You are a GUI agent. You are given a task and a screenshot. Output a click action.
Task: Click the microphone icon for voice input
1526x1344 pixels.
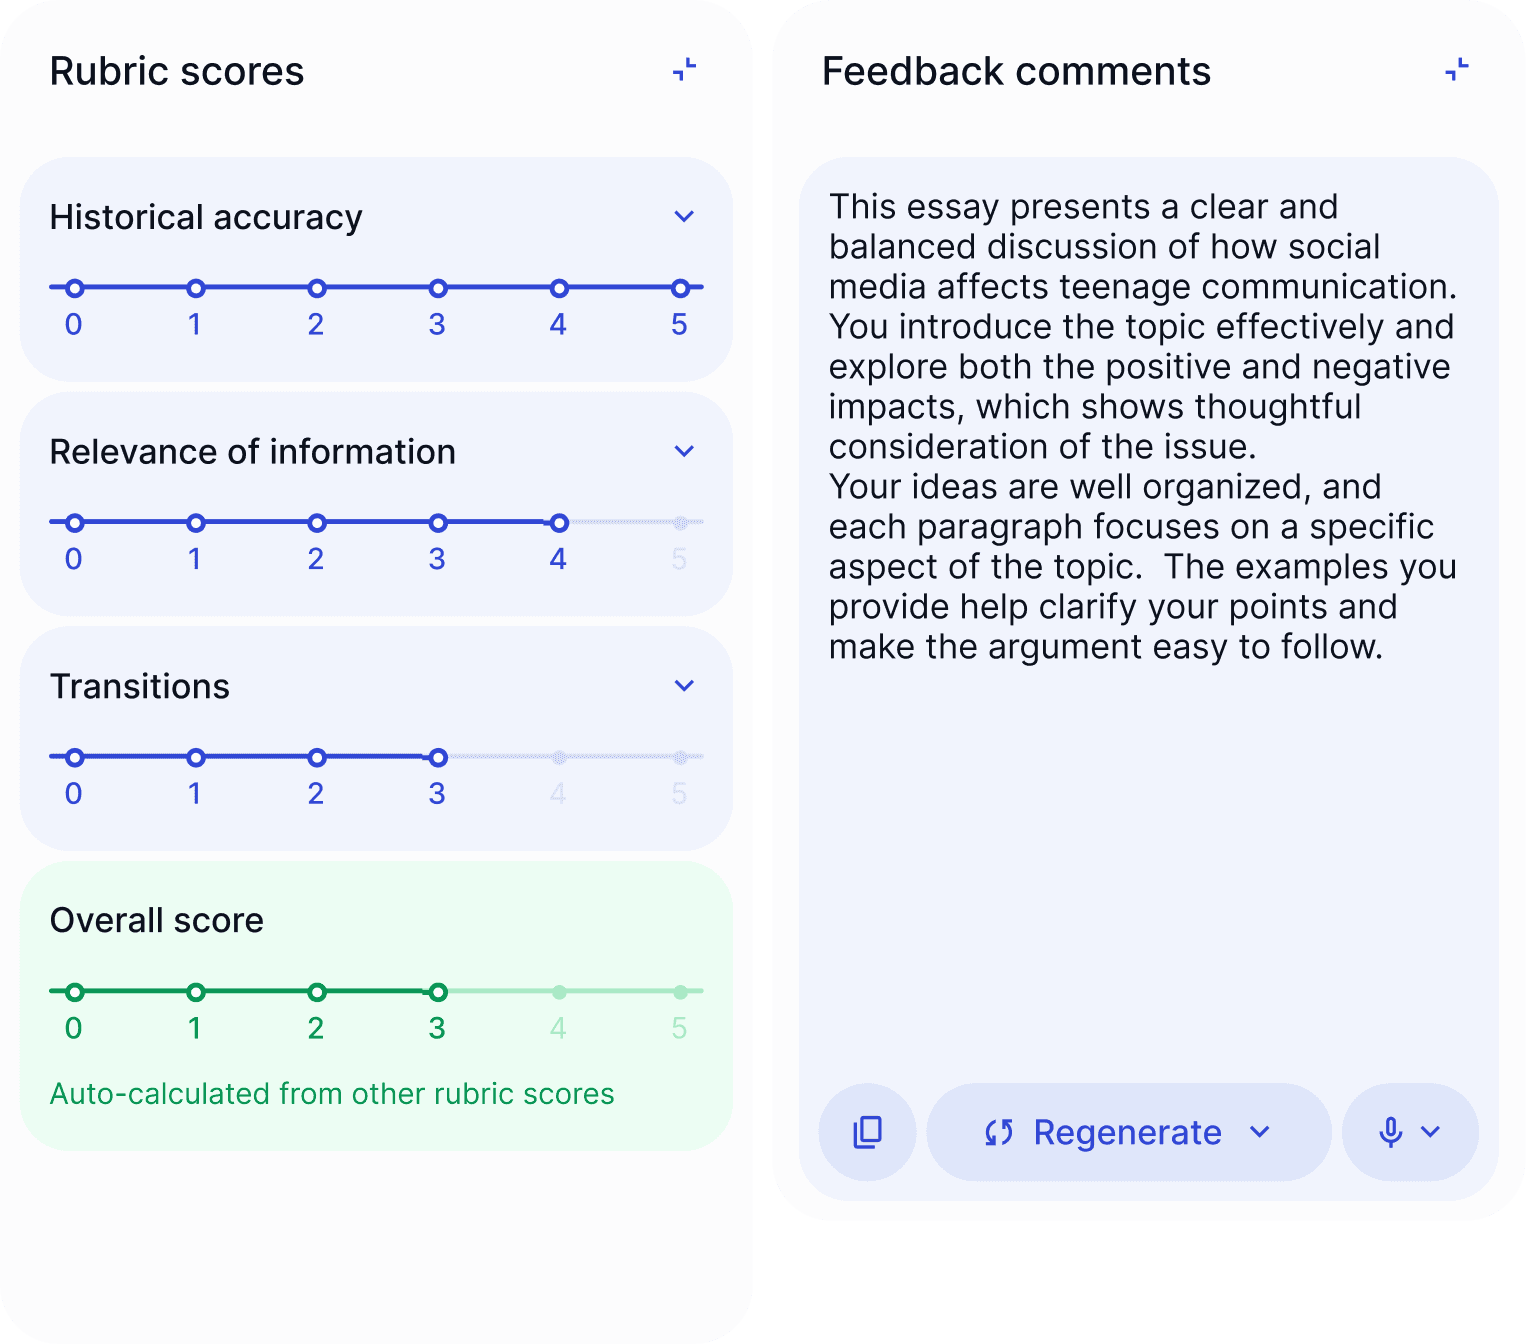1390,1132
